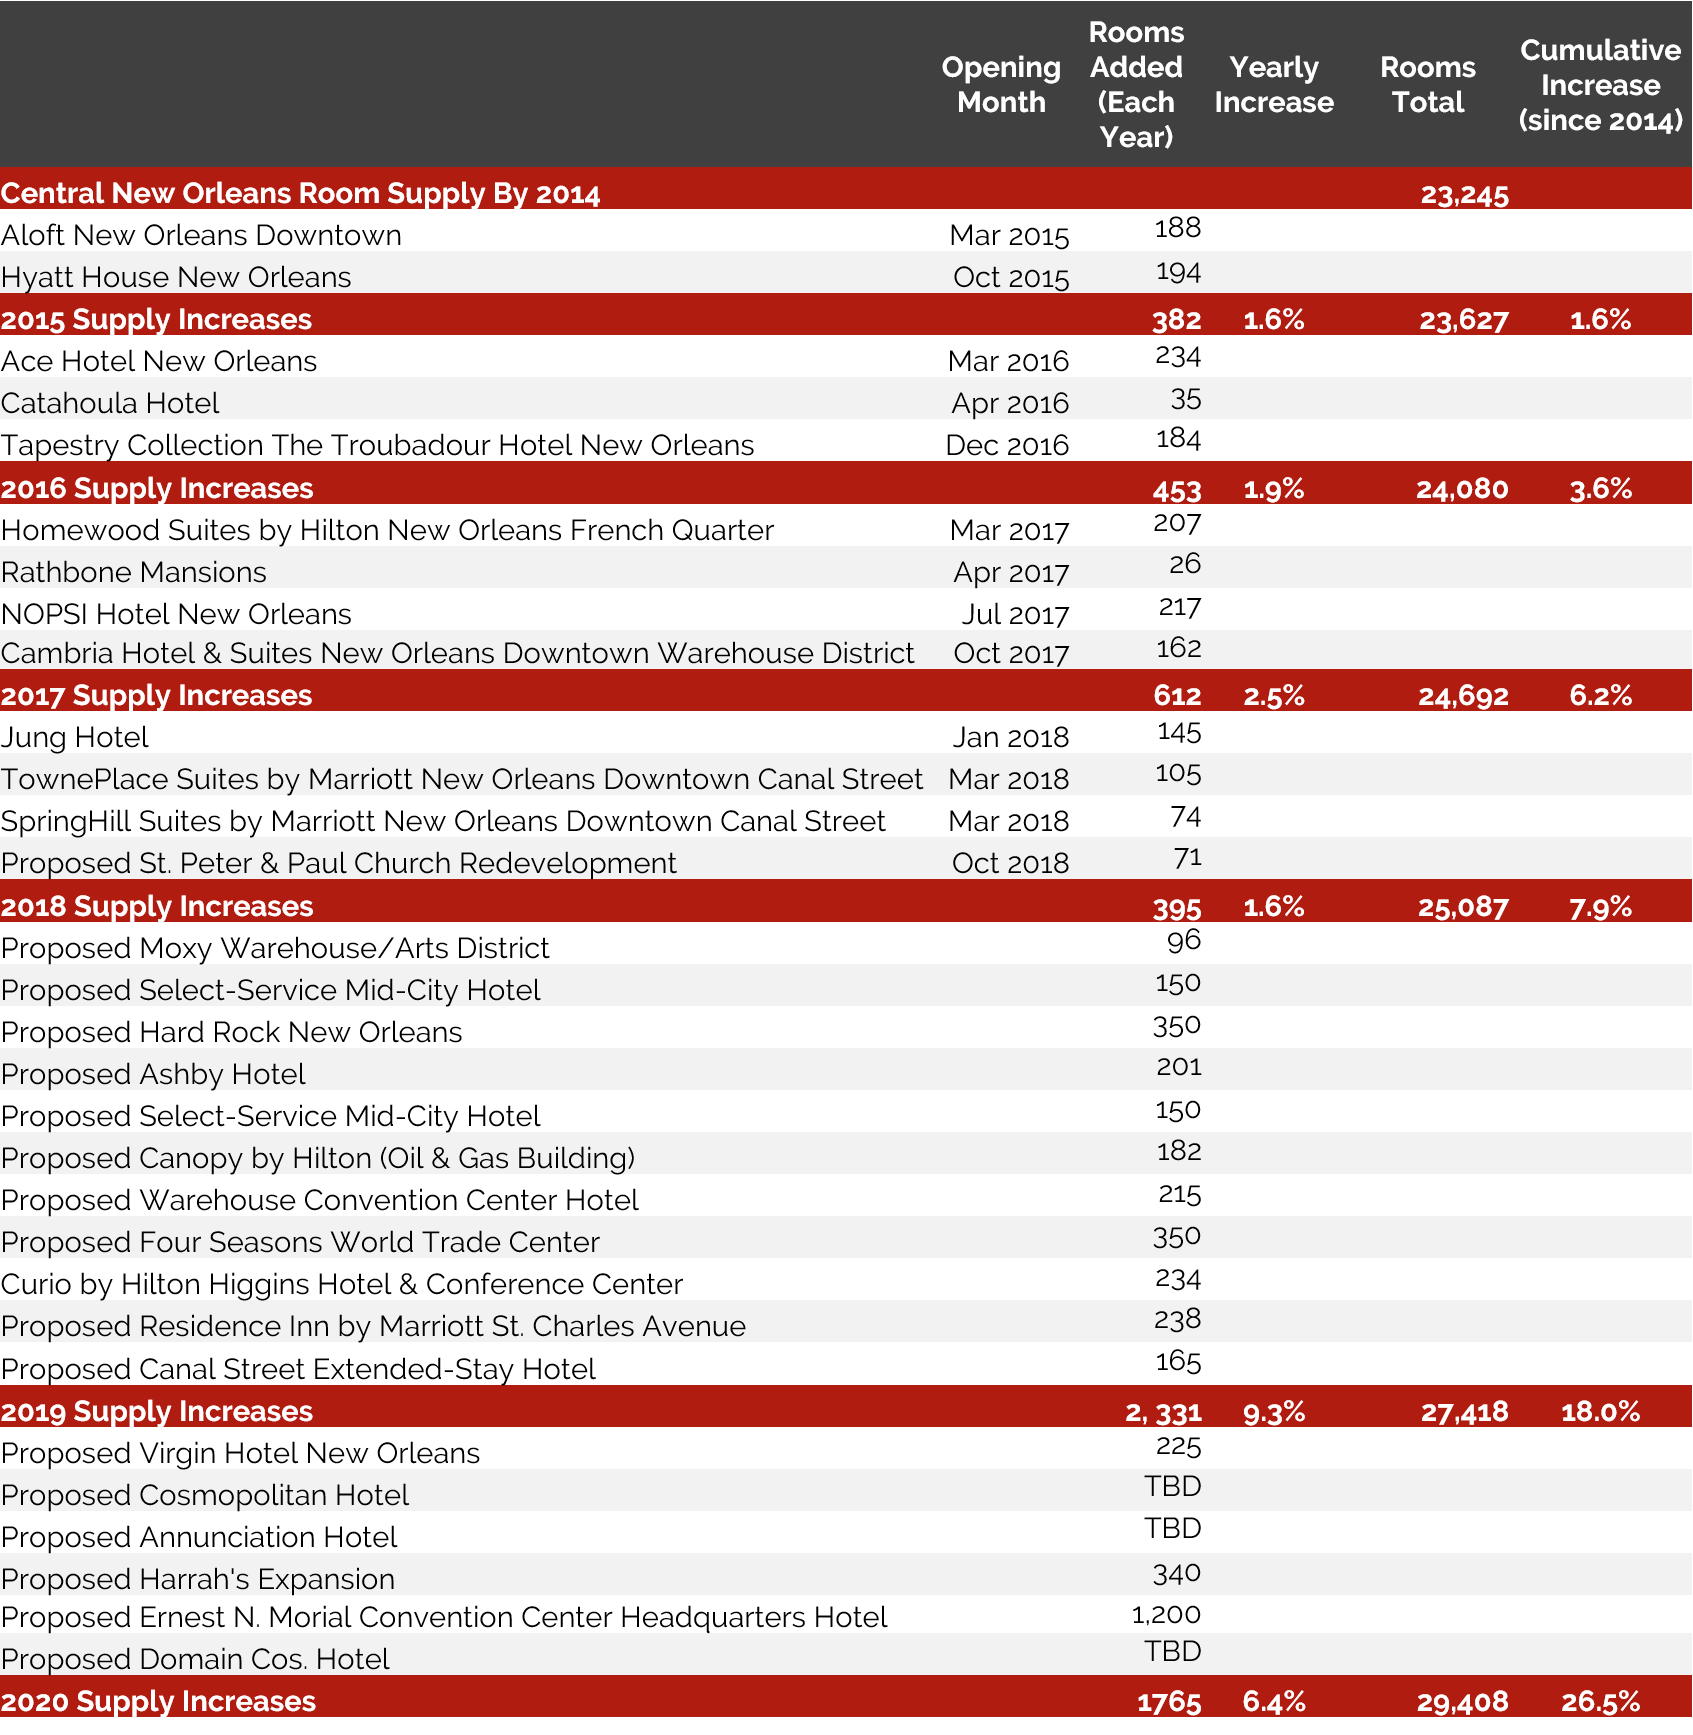Select 'Proposed Harrah's Expansion' row

pyautogui.click(x=198, y=1579)
